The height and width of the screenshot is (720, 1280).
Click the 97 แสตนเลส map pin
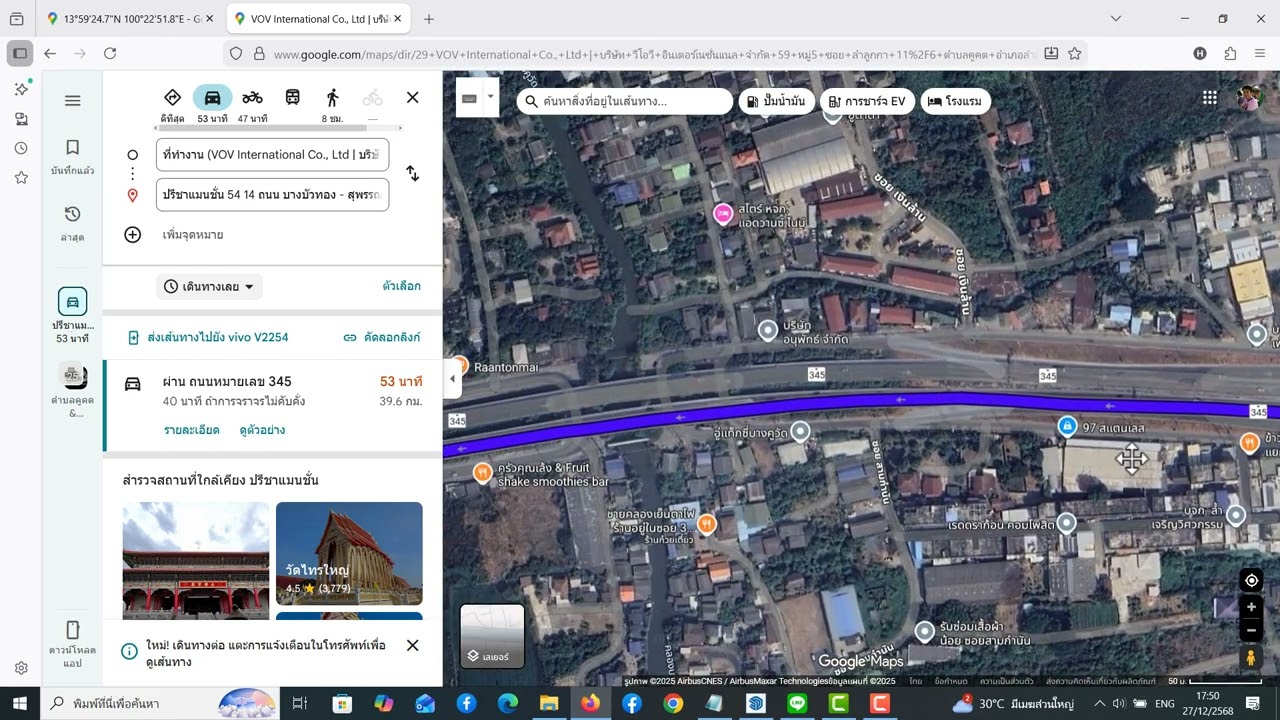tap(1067, 427)
